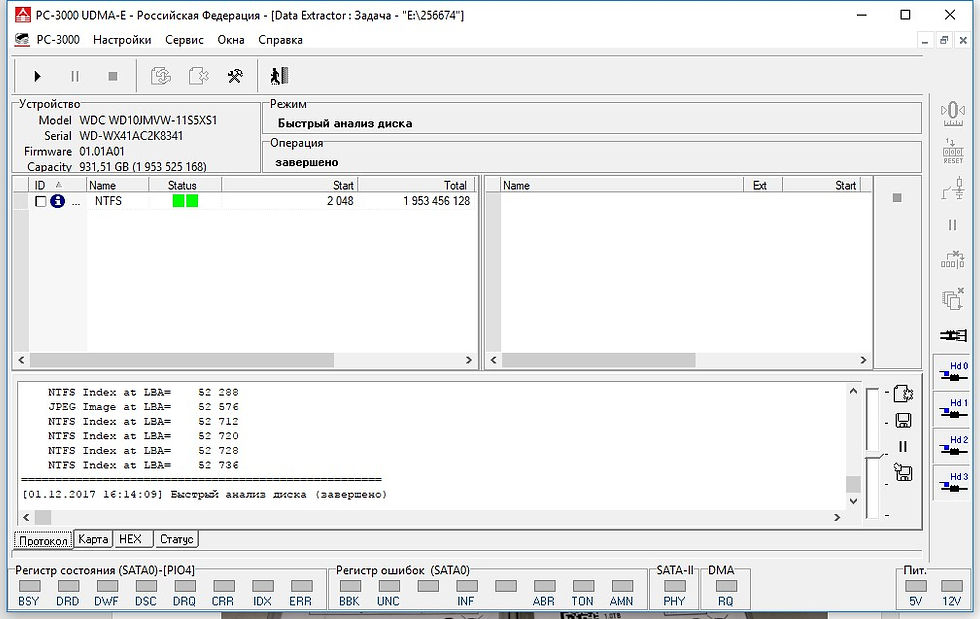Image resolution: width=980 pixels, height=619 pixels.
Task: Click the Name column header in the partition list
Action: click(x=118, y=185)
